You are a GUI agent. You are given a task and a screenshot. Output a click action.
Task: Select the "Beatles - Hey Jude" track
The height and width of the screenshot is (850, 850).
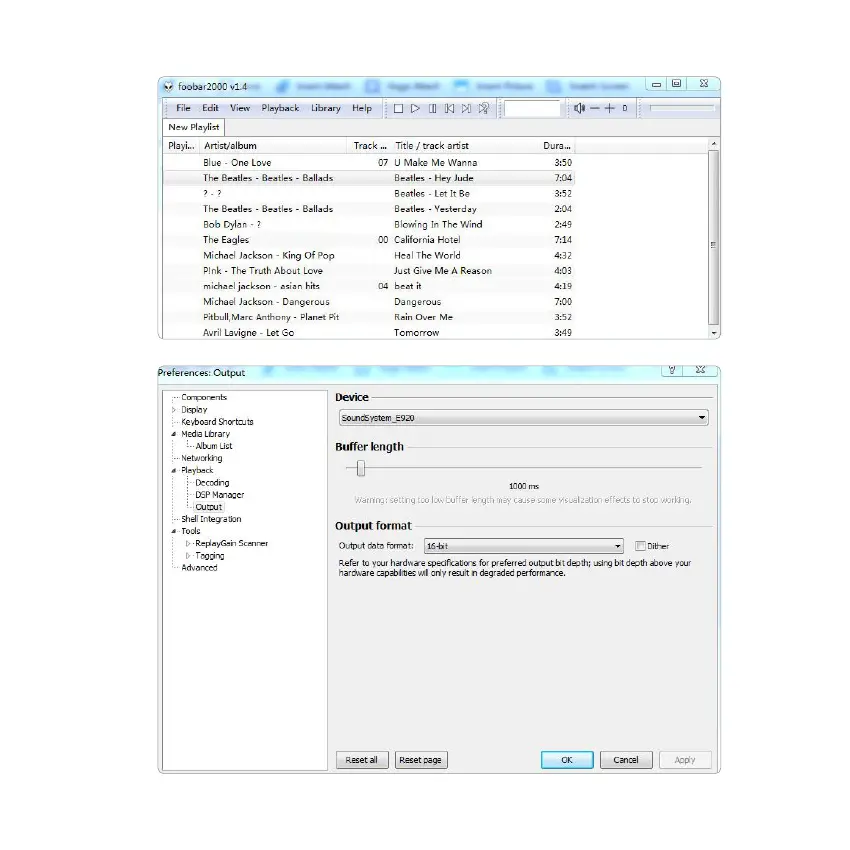(x=369, y=178)
